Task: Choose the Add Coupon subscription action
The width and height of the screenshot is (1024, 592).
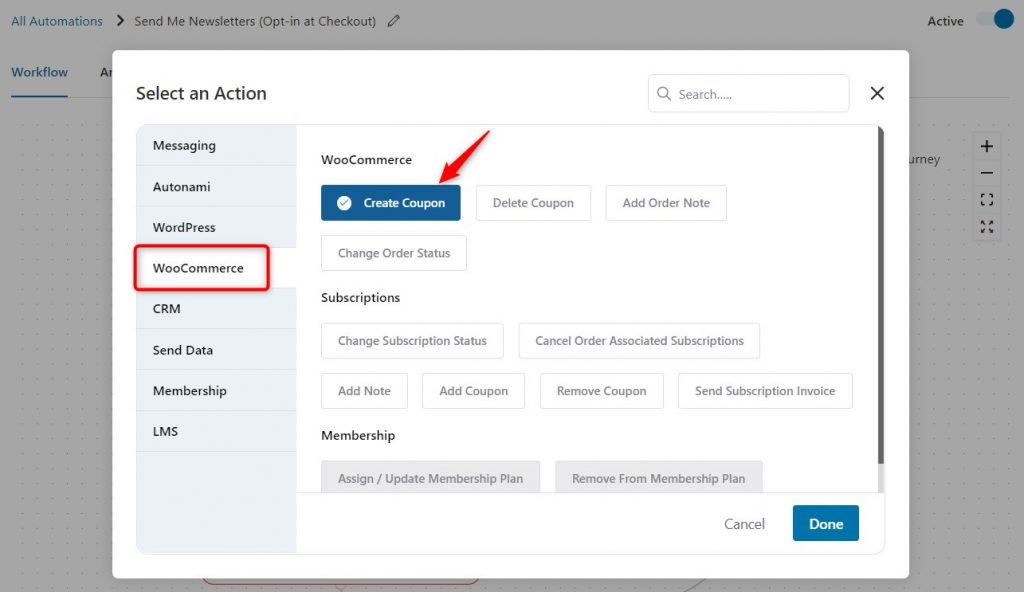Action: [473, 391]
